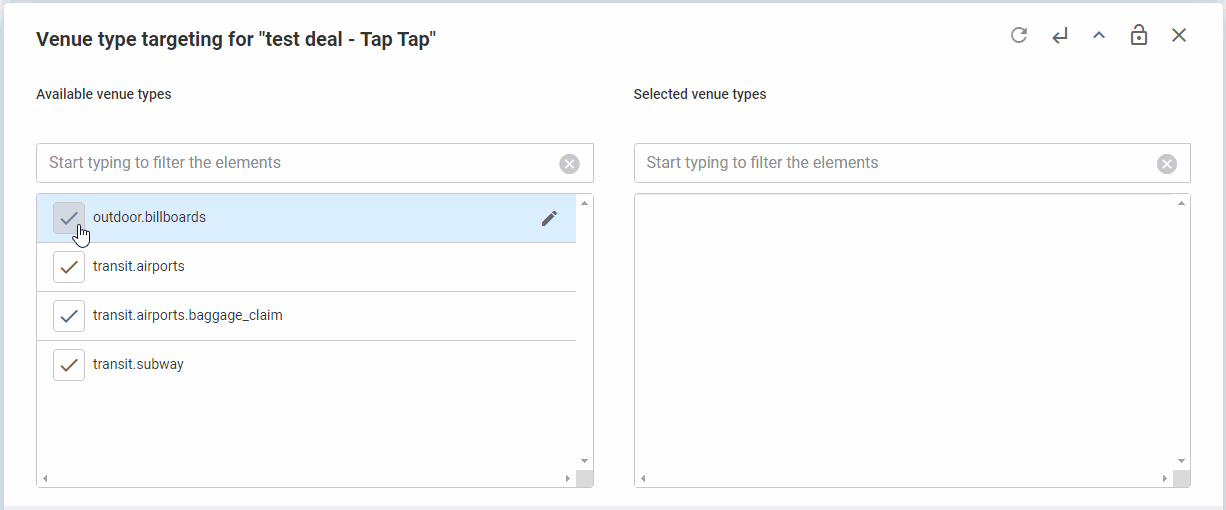The image size is (1226, 510).
Task: Close the venue type targeting dialog
Action: 1179,36
